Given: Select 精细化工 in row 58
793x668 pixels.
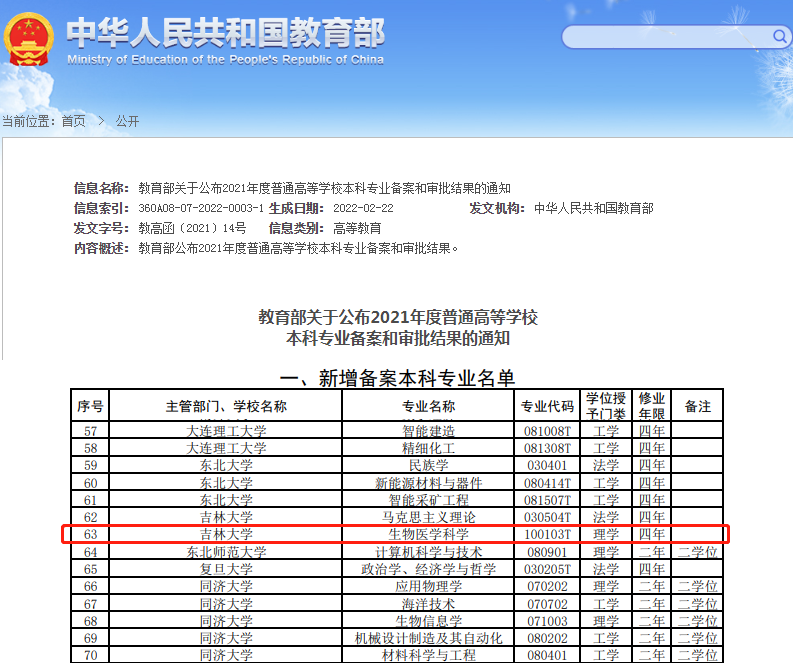Looking at the screenshot, I should tap(428, 448).
